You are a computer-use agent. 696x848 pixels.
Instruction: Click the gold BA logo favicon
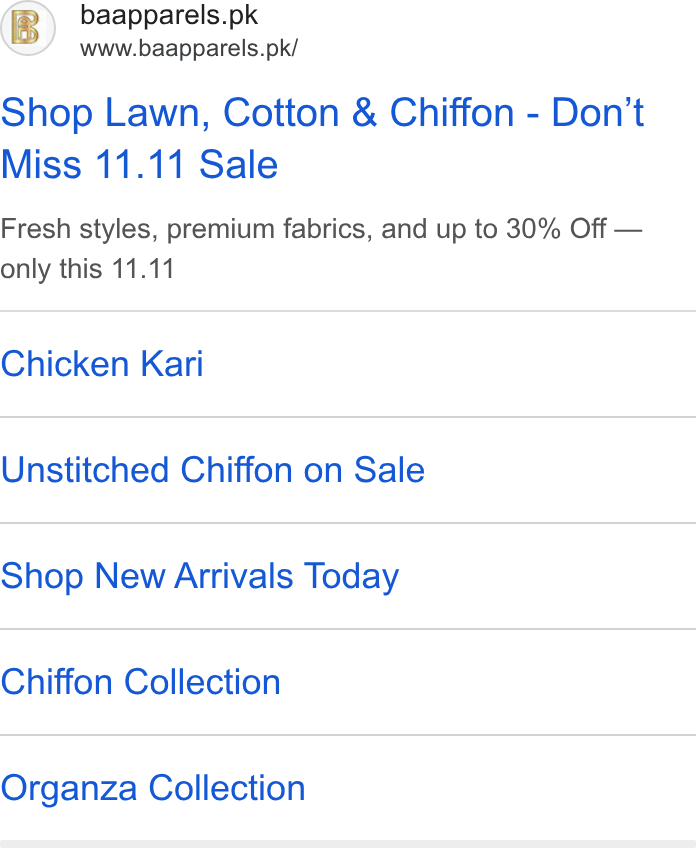coord(27,28)
